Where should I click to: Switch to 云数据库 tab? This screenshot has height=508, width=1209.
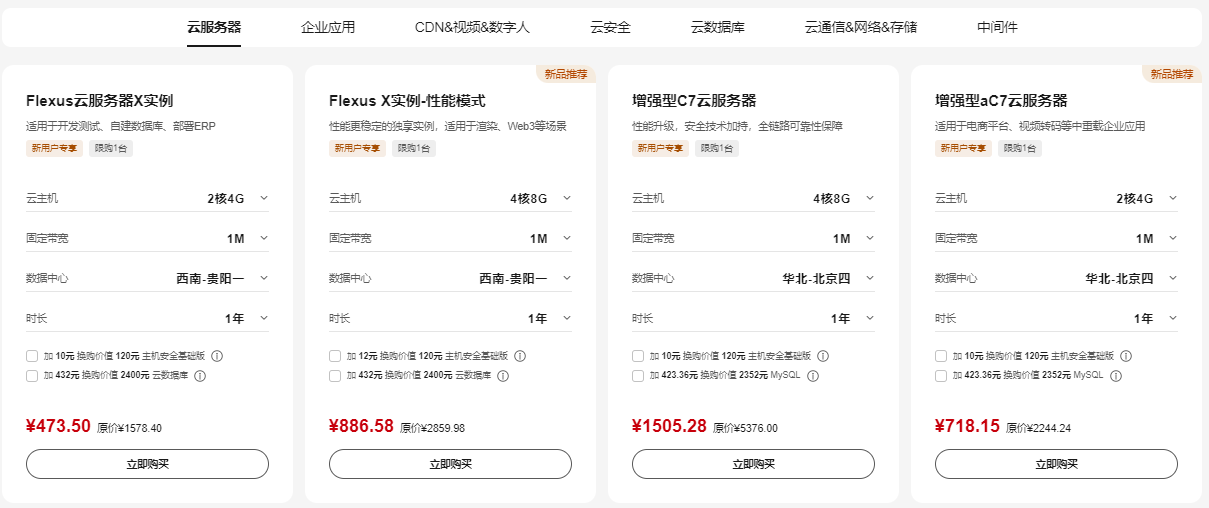pos(717,27)
